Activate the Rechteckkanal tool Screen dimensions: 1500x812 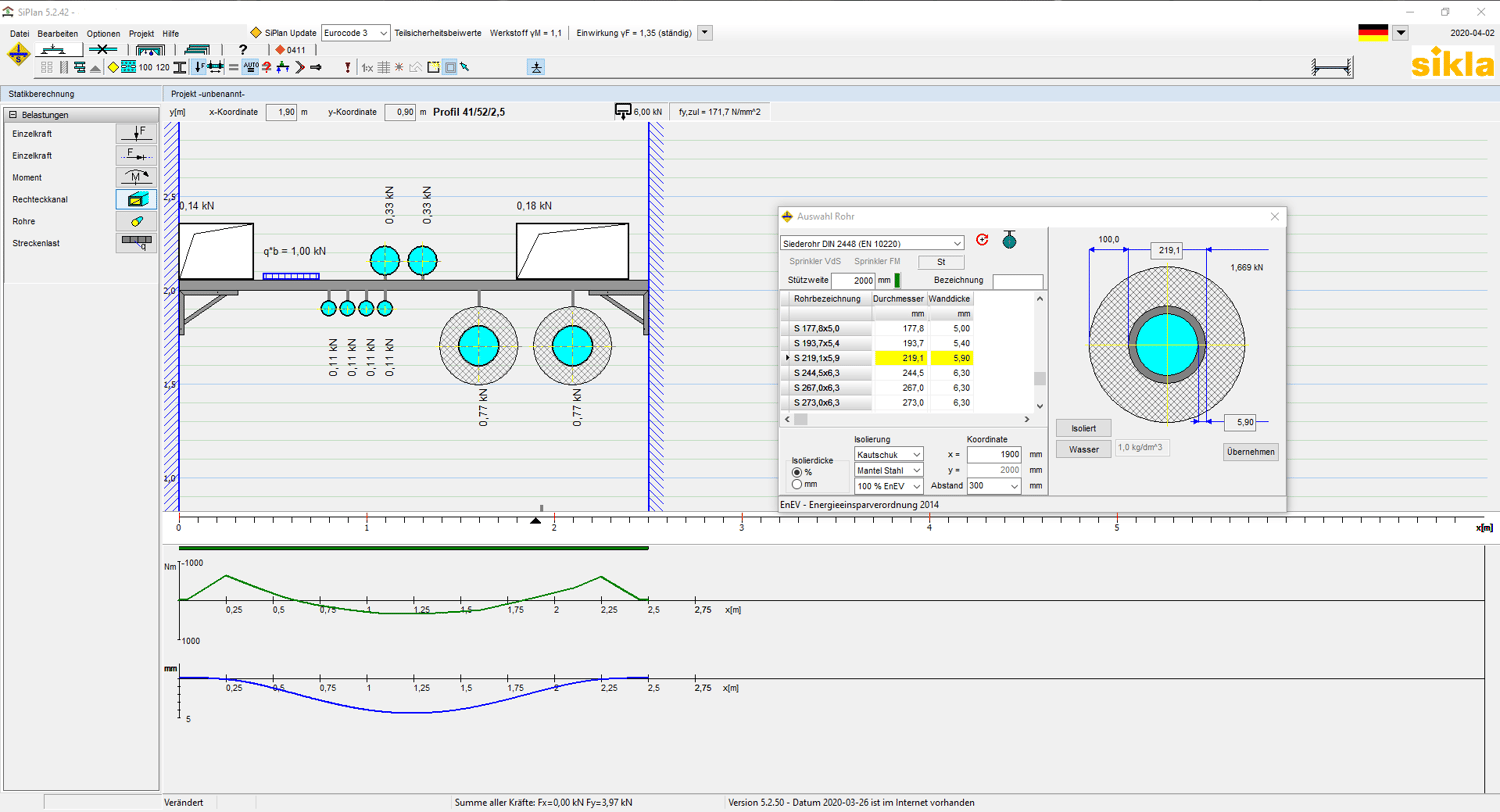[137, 199]
